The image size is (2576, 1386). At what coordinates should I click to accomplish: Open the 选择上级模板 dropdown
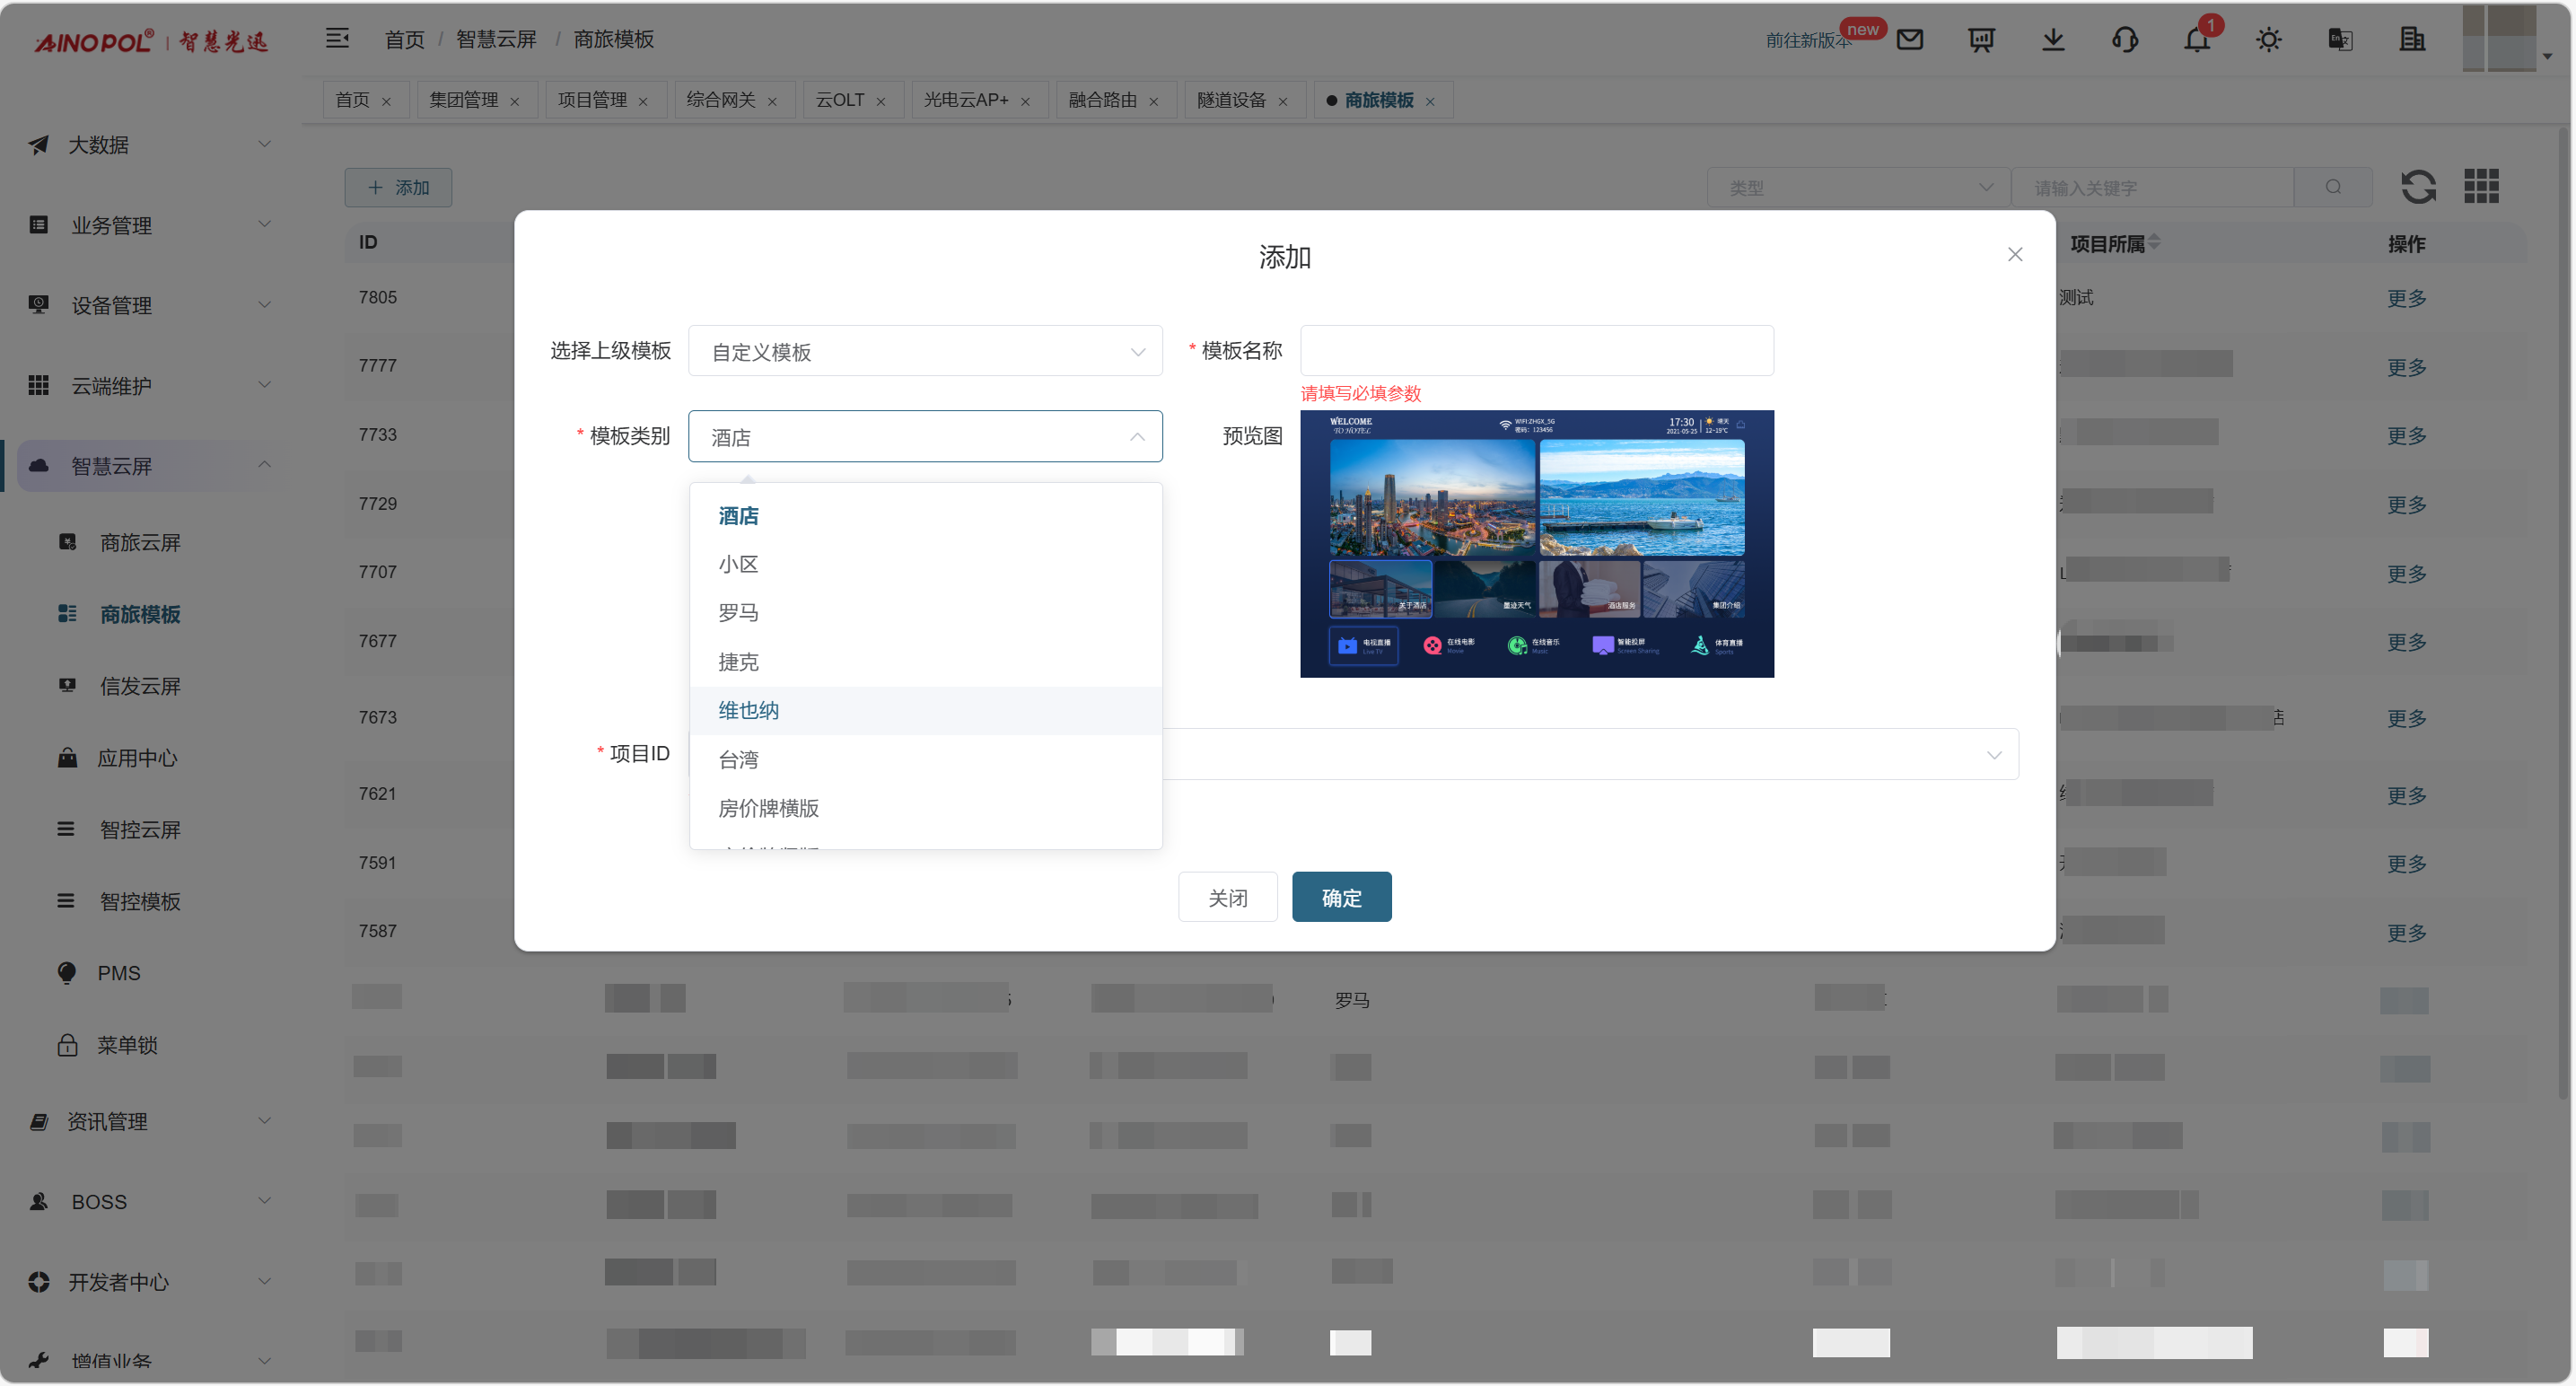click(924, 351)
